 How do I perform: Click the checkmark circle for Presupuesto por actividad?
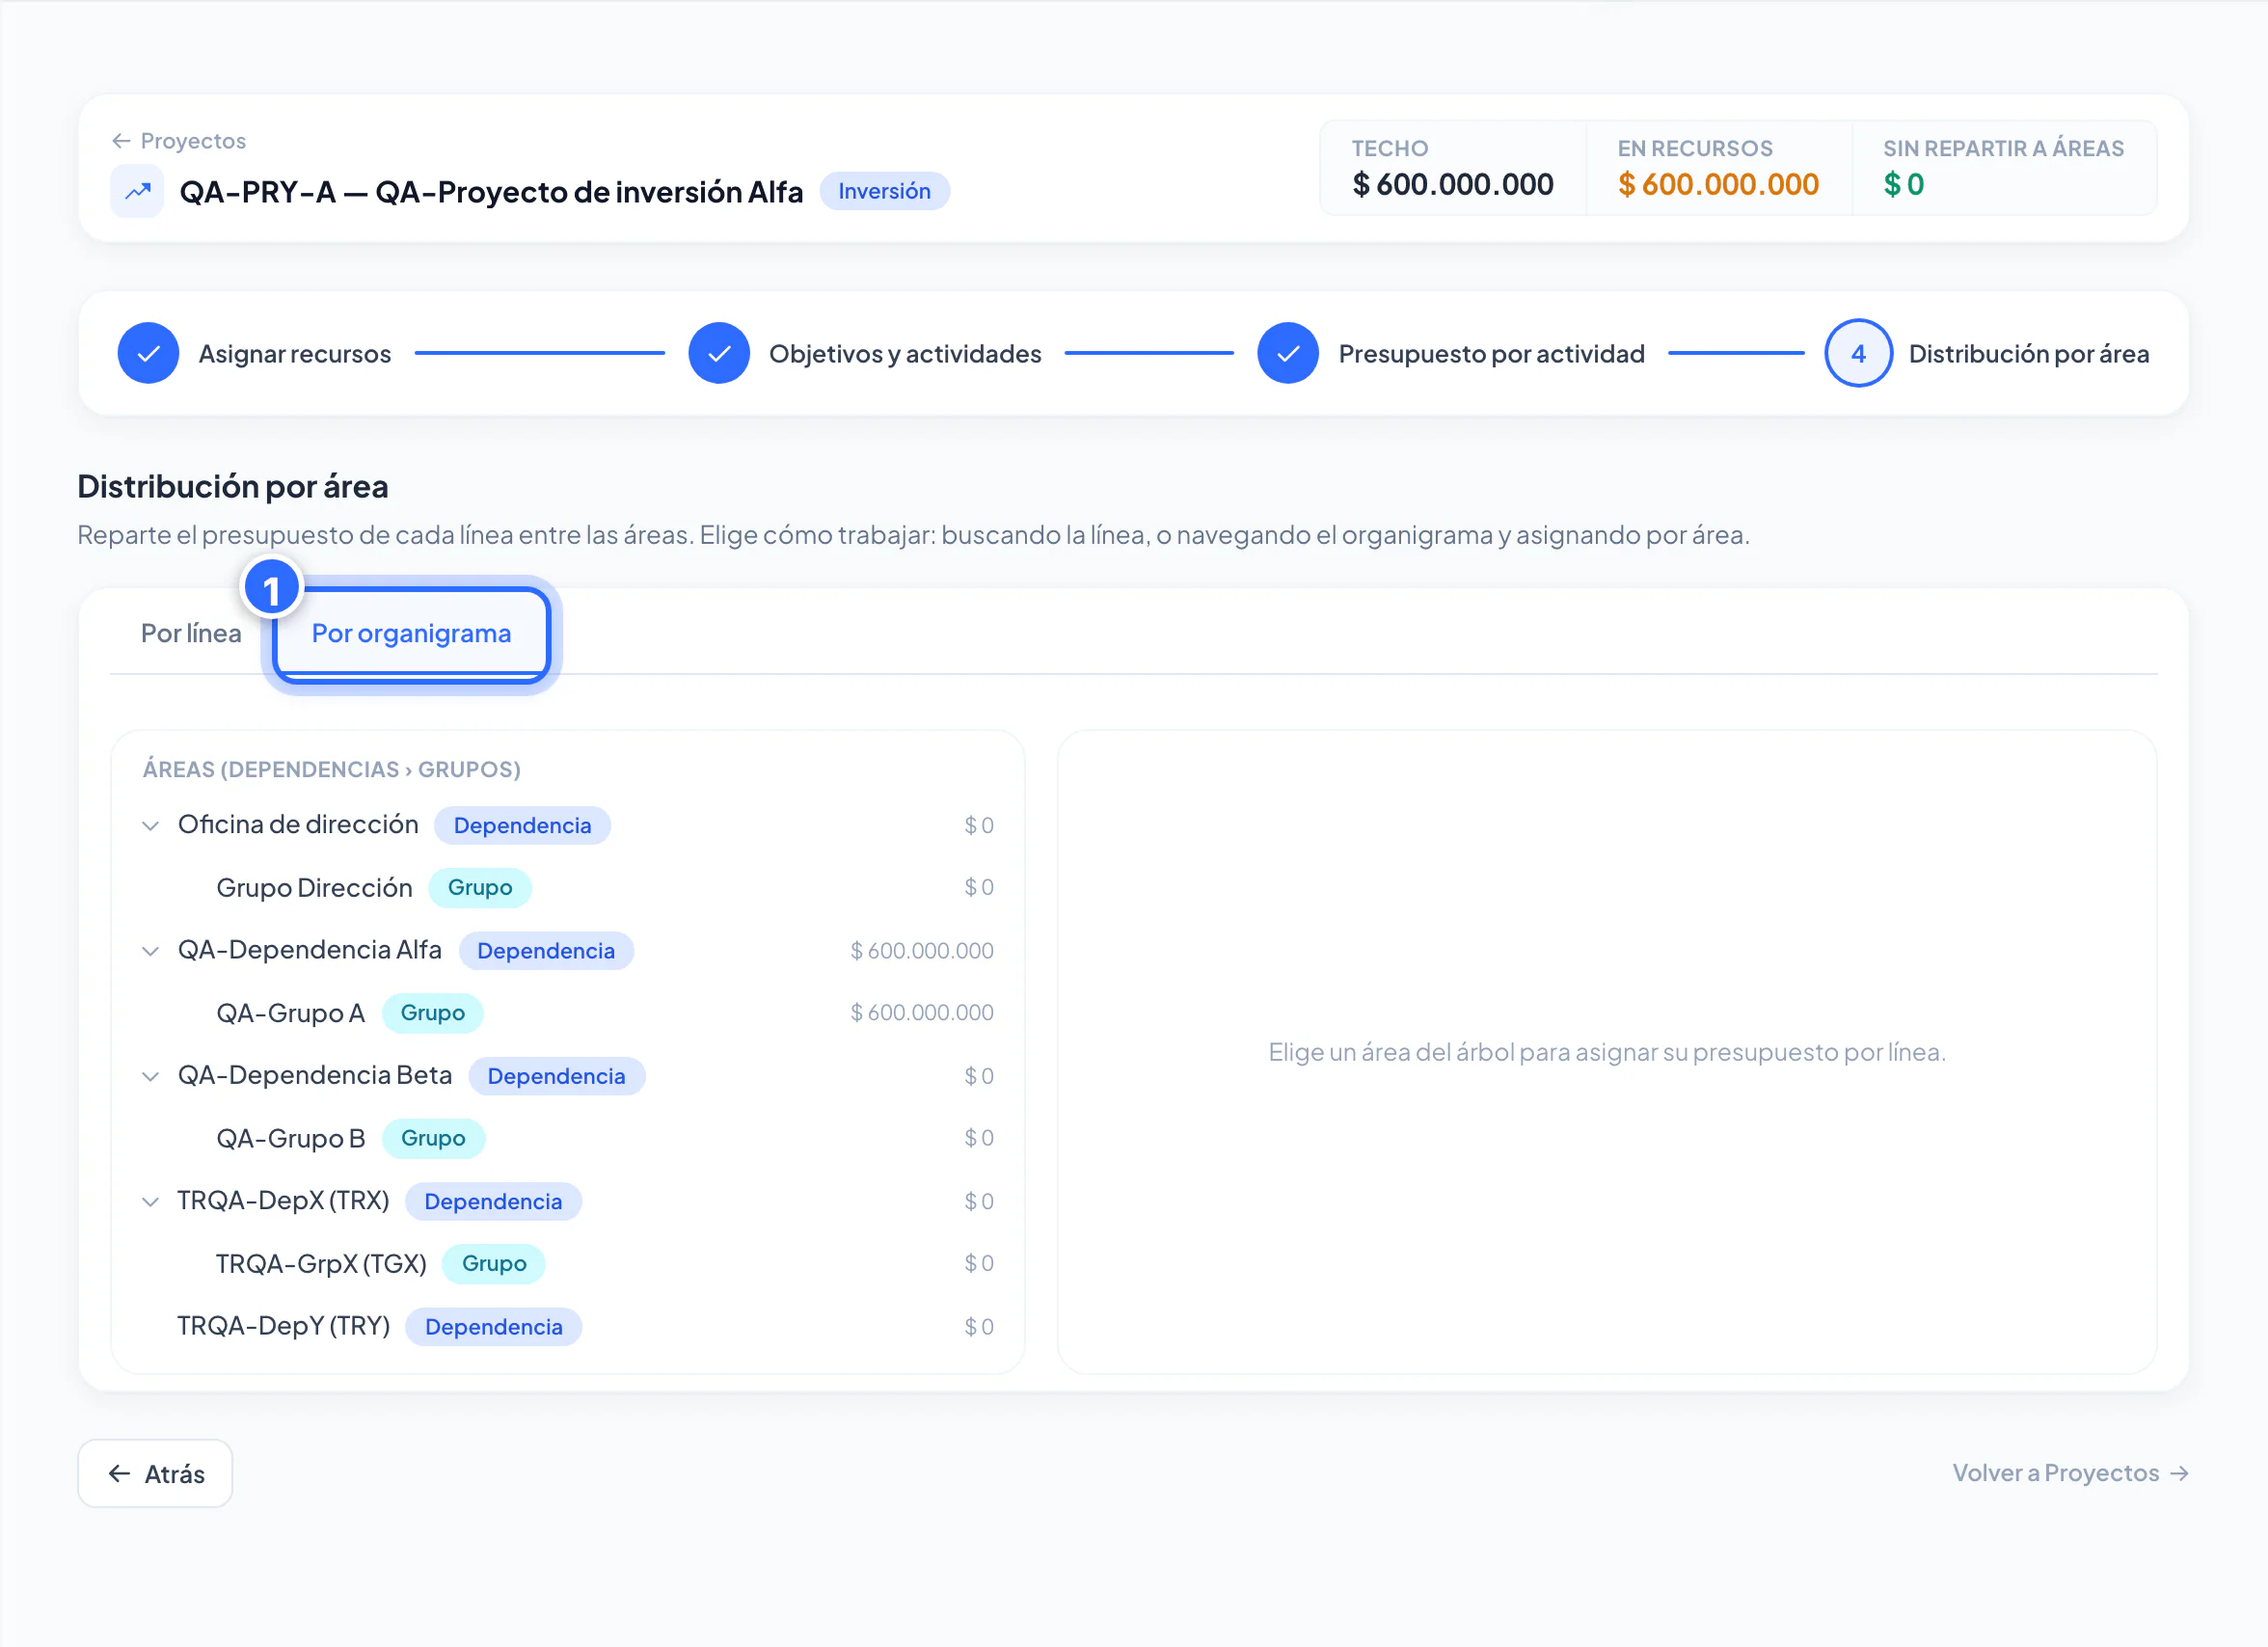(x=1287, y=353)
